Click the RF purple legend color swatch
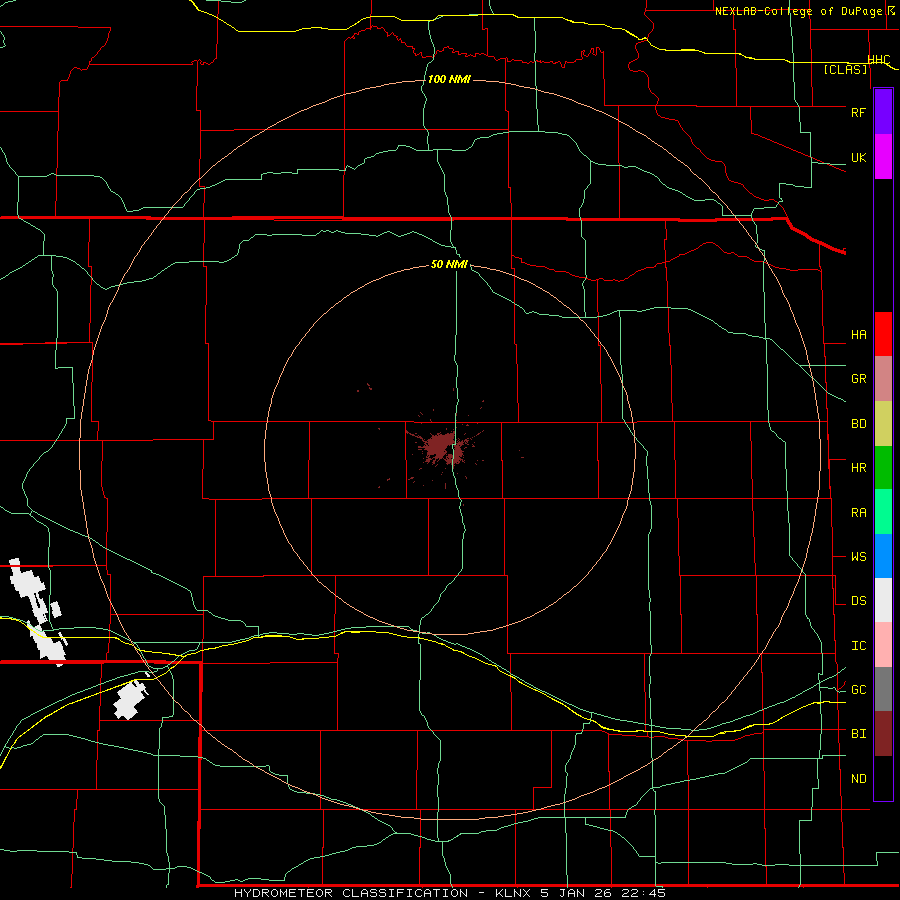This screenshot has width=900, height=900. tap(883, 112)
